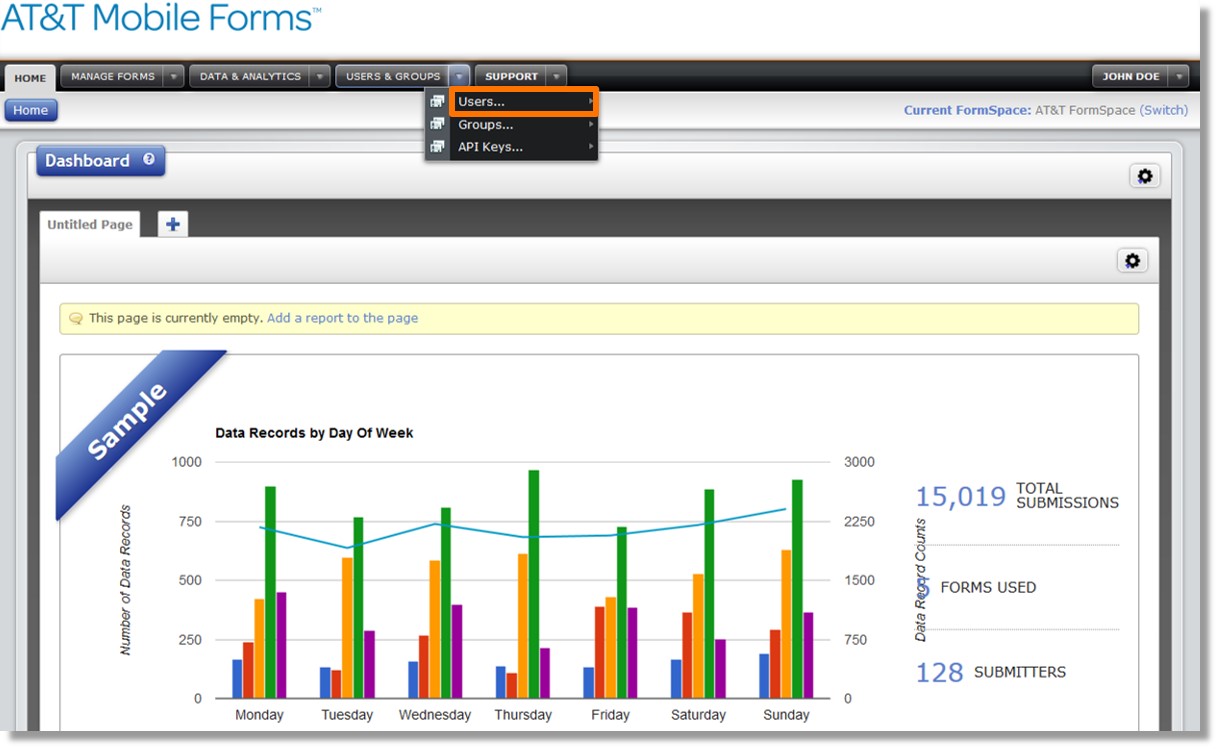Click the FORMS USED label
This screenshot has width=1218, height=749.
(x=988, y=587)
